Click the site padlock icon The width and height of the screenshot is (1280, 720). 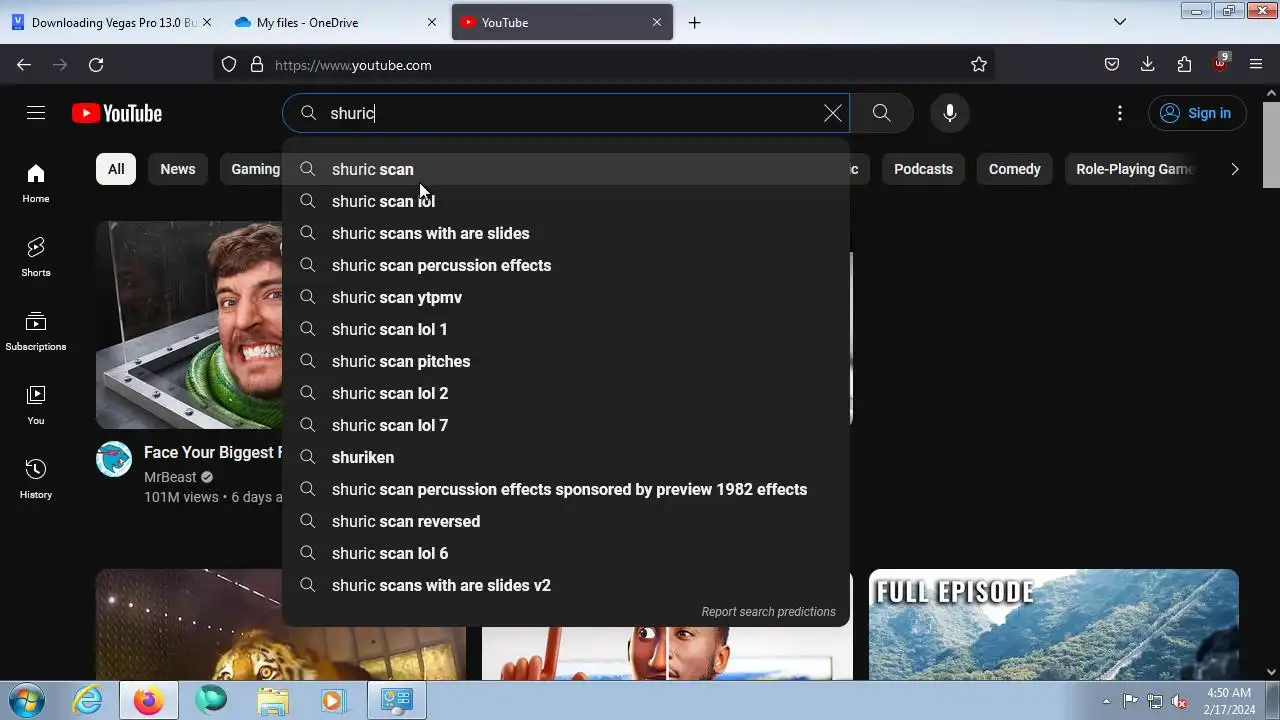257,64
